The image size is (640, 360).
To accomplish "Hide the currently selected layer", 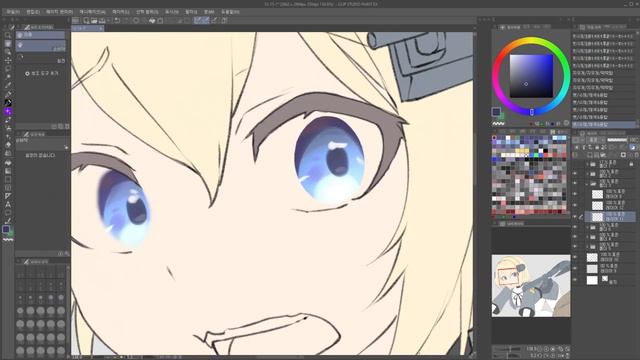I will click(576, 216).
